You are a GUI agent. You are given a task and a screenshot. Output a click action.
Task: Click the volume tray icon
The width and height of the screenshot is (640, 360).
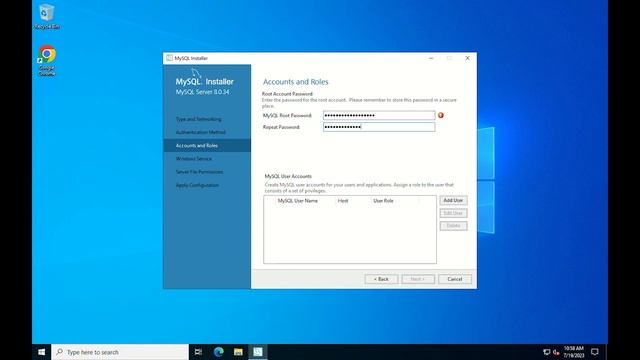pyautogui.click(x=556, y=352)
